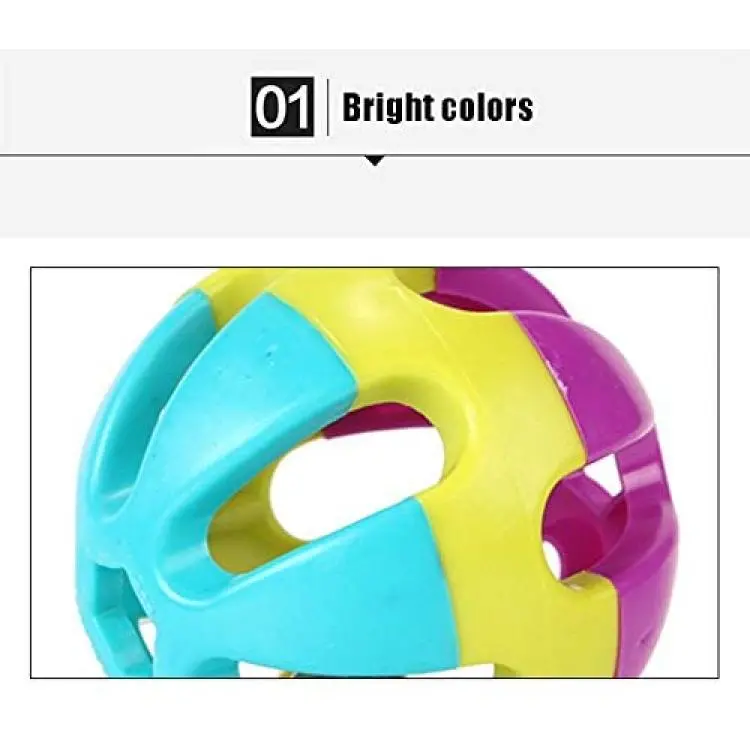The height and width of the screenshot is (750, 750).
Task: Click the horizontal line under the heading
Action: tap(375, 155)
